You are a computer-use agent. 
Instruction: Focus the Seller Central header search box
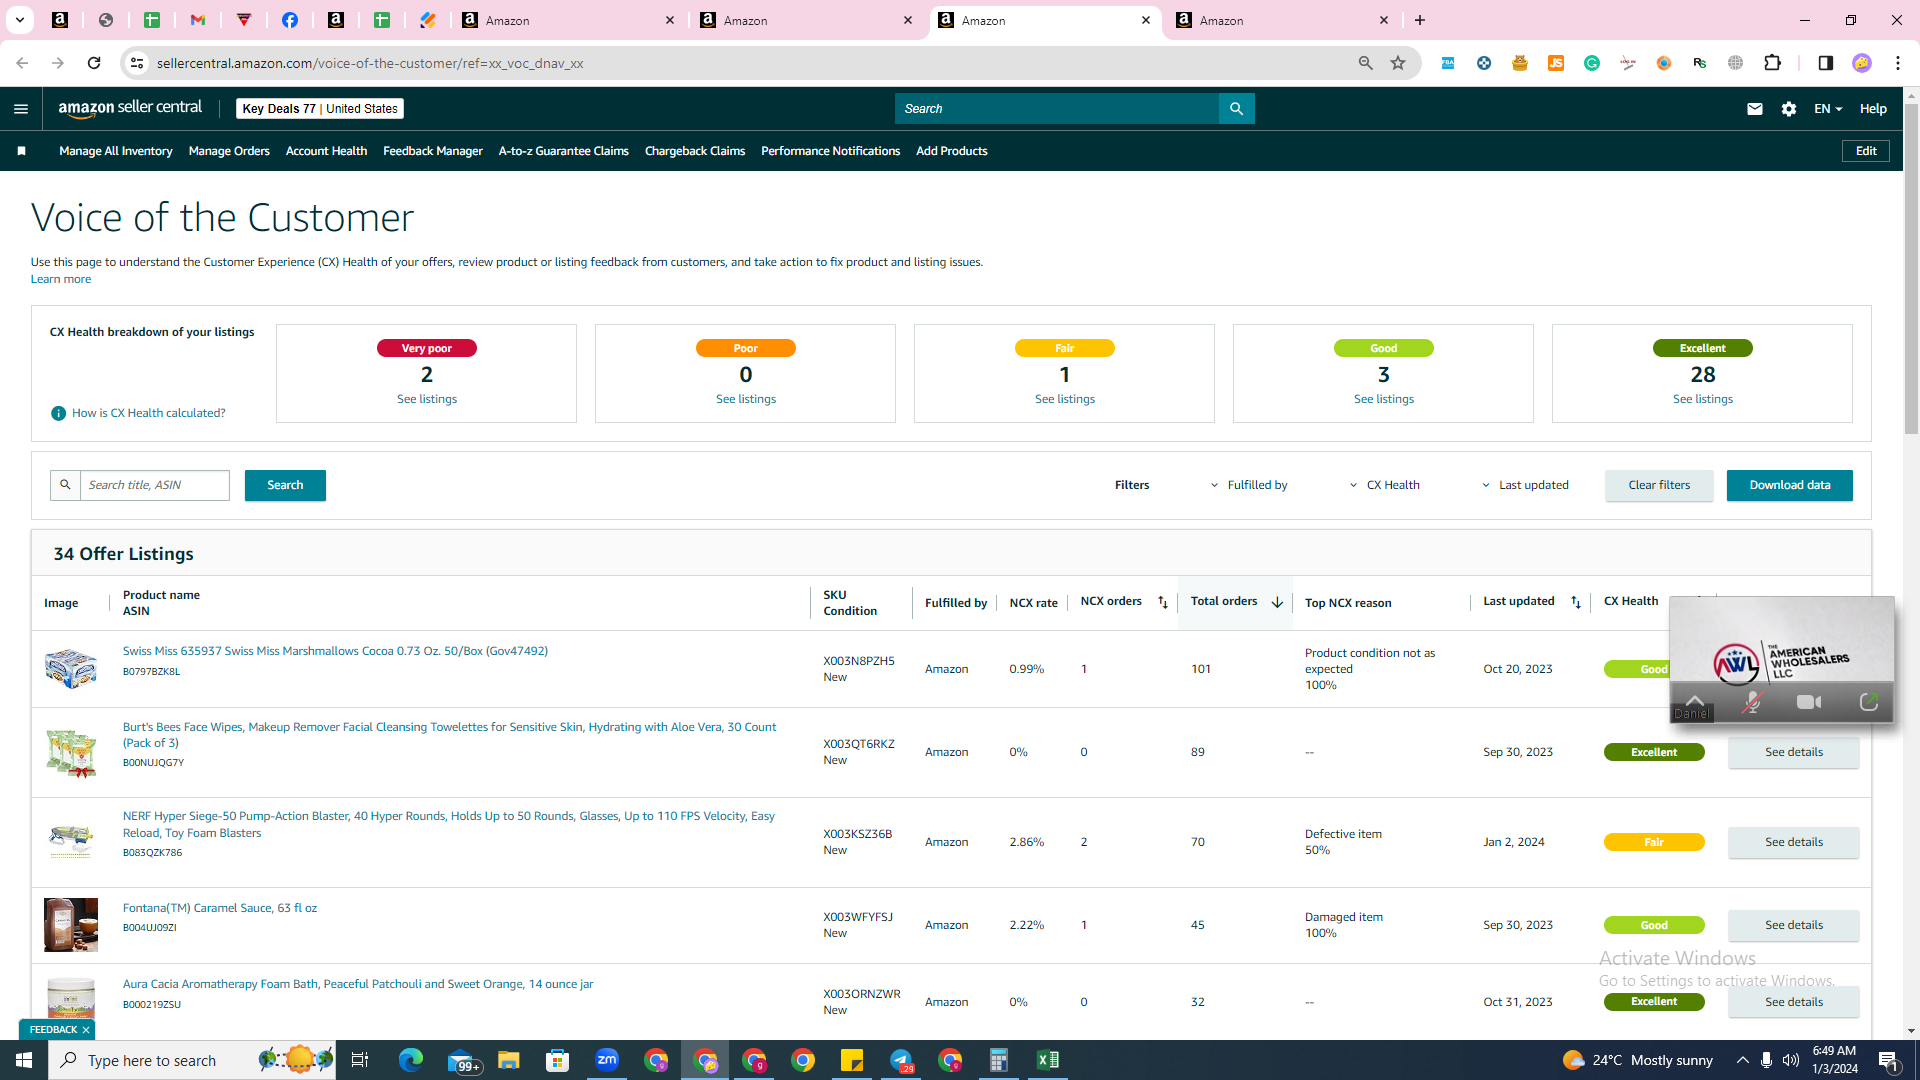[1057, 109]
